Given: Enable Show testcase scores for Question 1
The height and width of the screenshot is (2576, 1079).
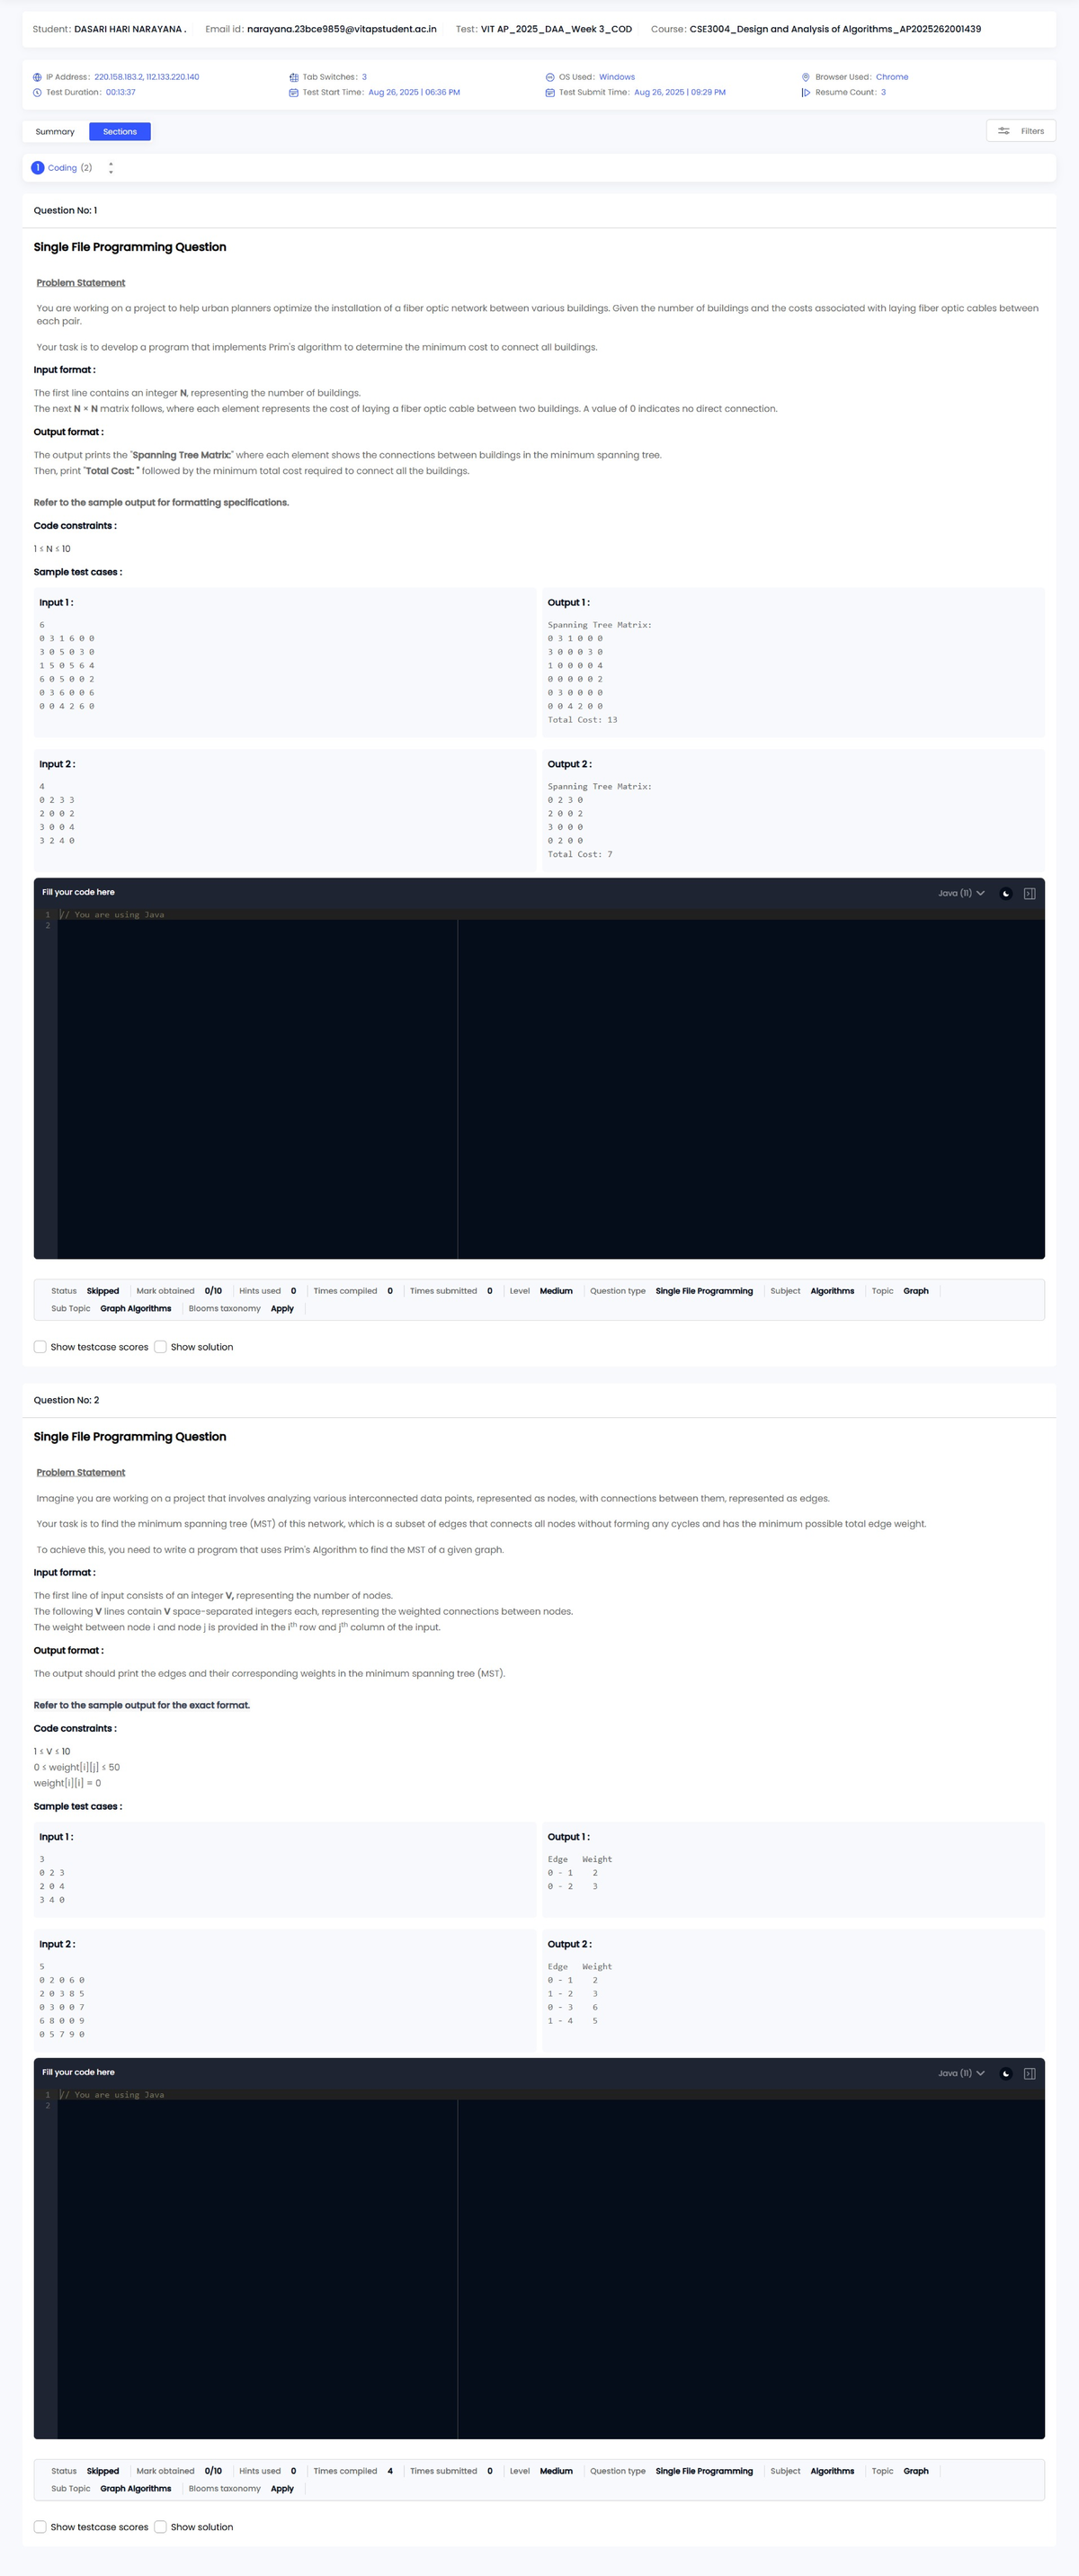Looking at the screenshot, I should click(40, 1347).
